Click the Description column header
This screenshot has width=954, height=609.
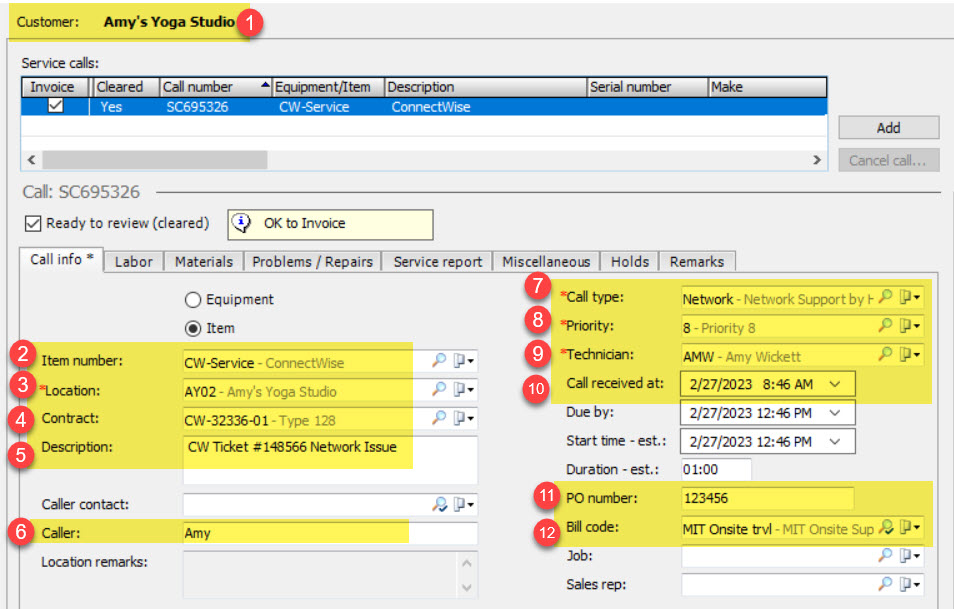tap(486, 87)
